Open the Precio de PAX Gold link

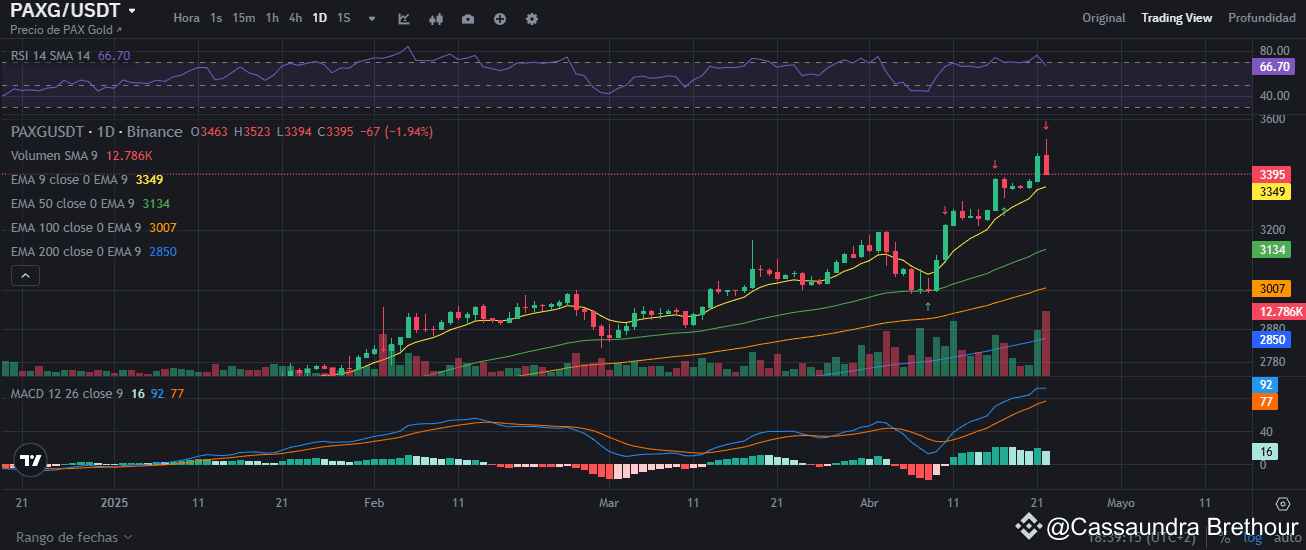coord(66,30)
